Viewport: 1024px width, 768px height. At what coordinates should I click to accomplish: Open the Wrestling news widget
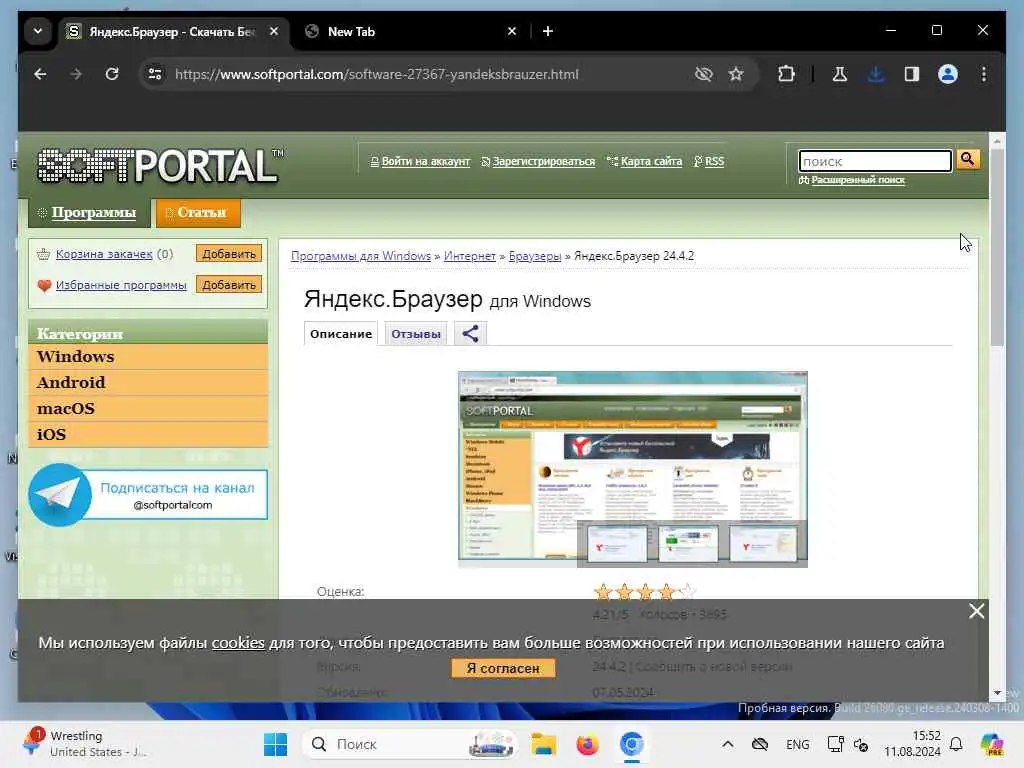pos(85,744)
